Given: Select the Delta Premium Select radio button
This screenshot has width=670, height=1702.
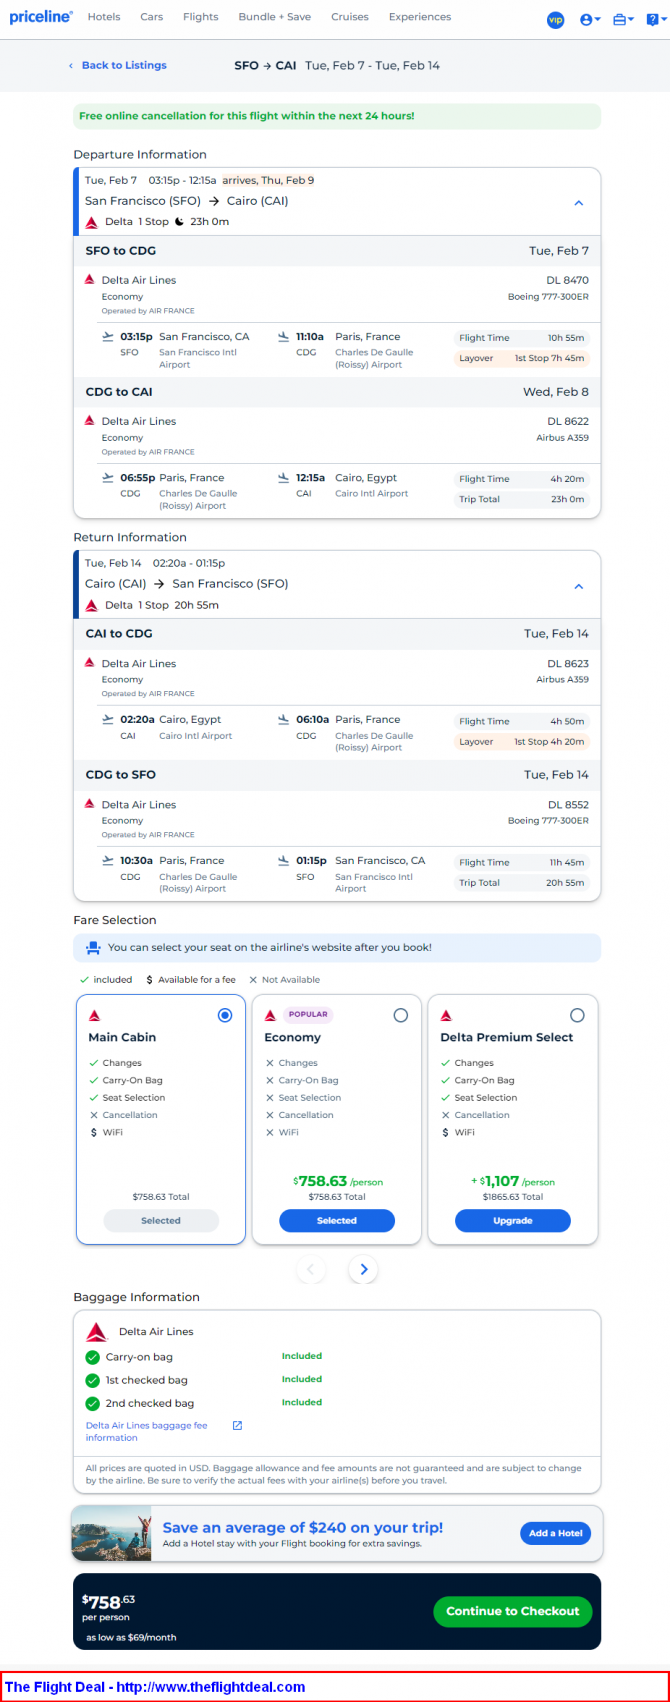Looking at the screenshot, I should click(x=577, y=1015).
